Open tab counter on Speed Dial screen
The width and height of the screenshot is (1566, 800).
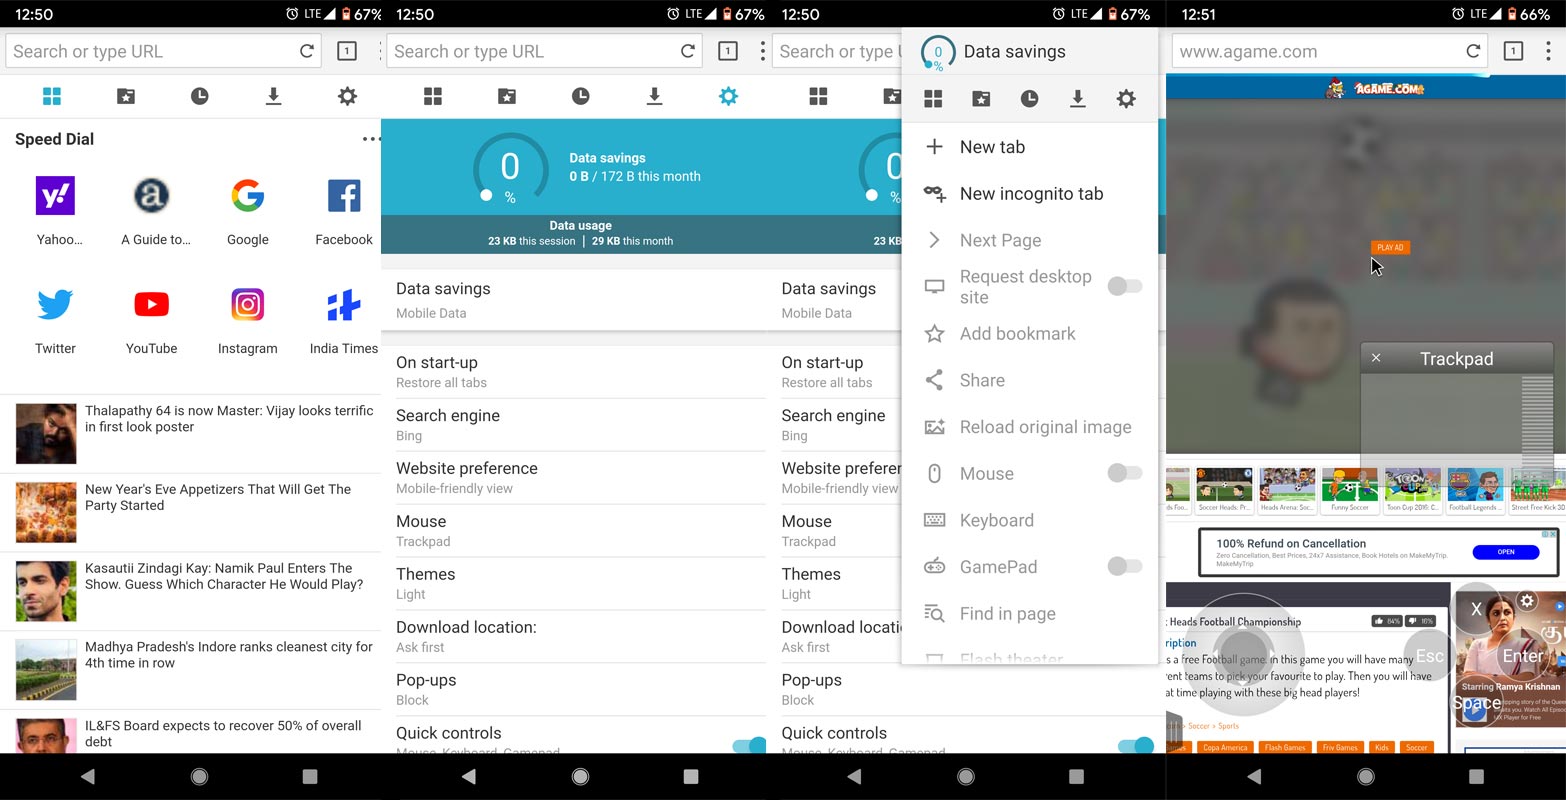coord(346,51)
